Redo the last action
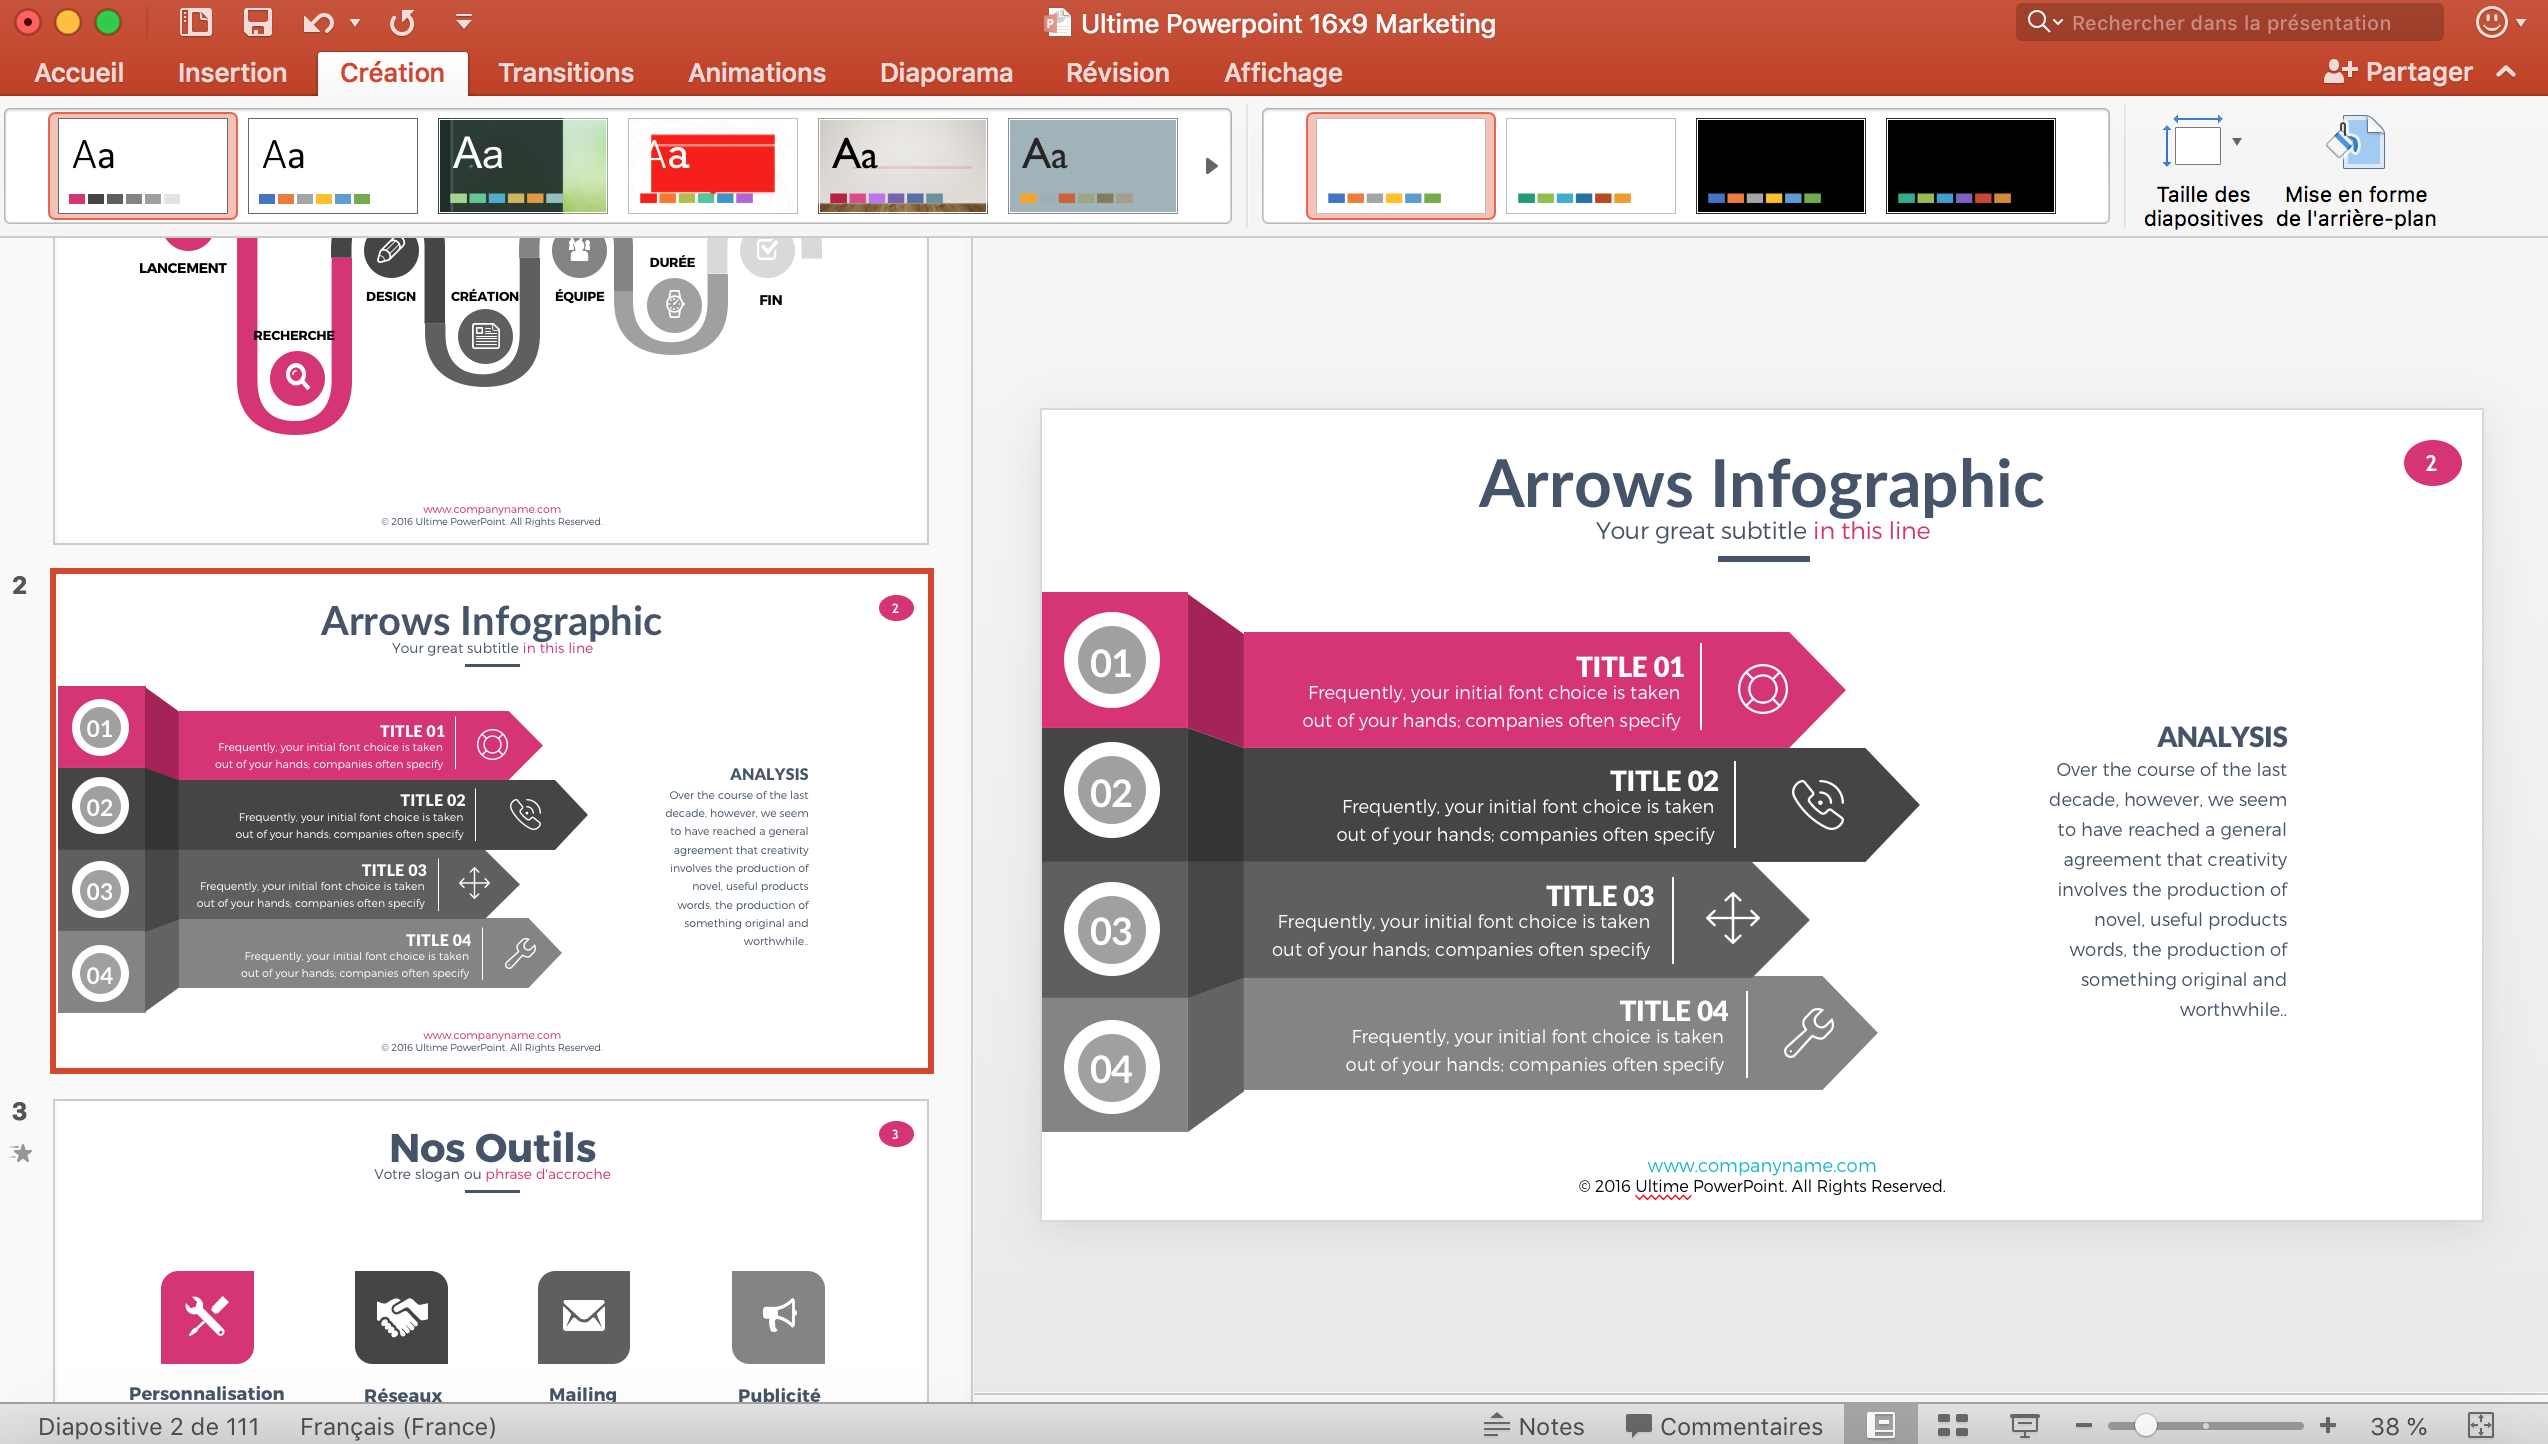Screen dimensions: 2548x1444 402,22
